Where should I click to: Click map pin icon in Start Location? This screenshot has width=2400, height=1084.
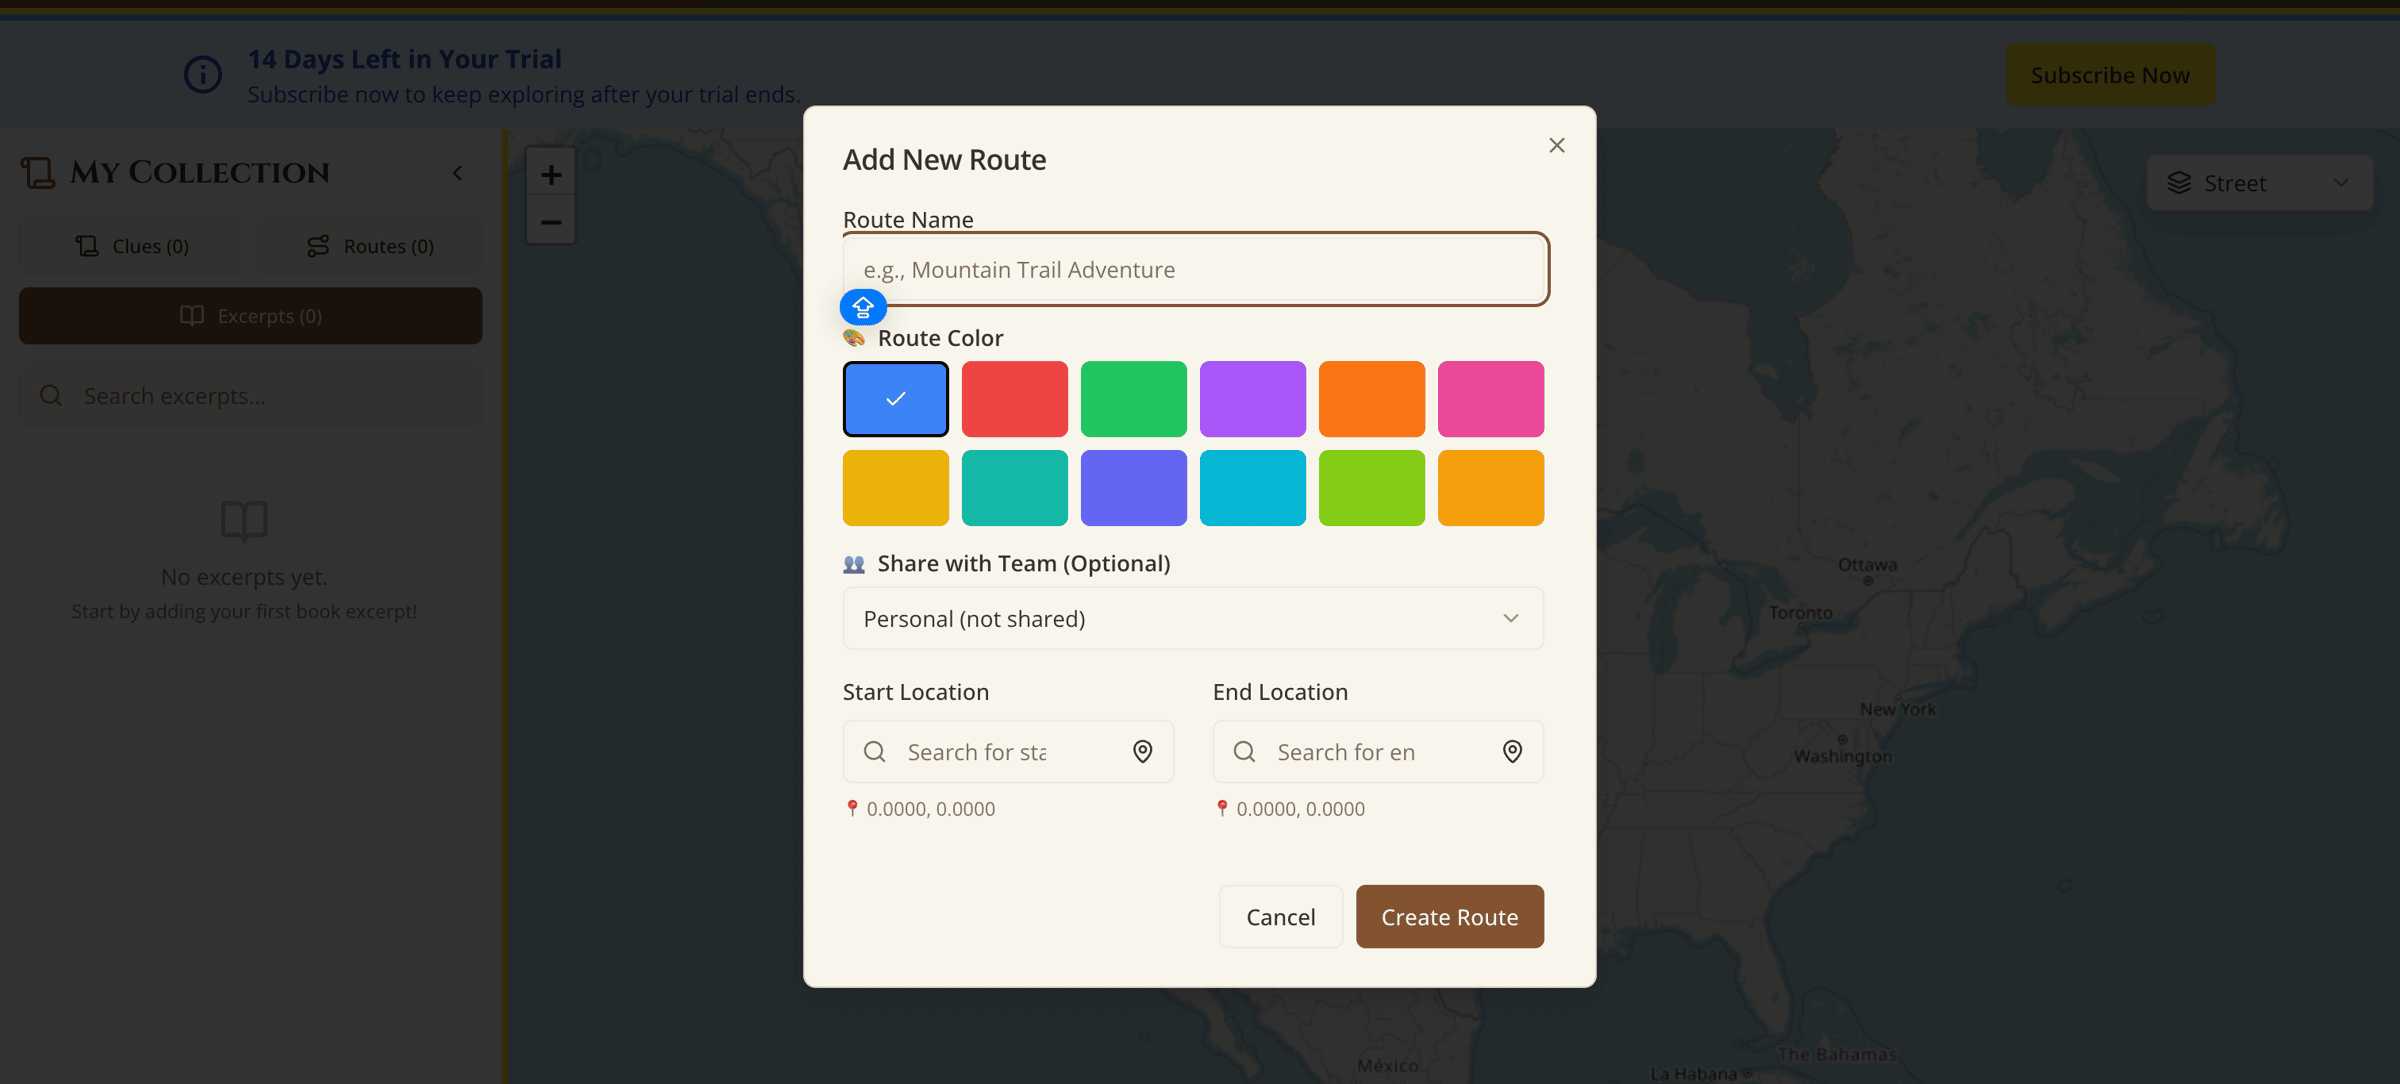(x=1142, y=751)
